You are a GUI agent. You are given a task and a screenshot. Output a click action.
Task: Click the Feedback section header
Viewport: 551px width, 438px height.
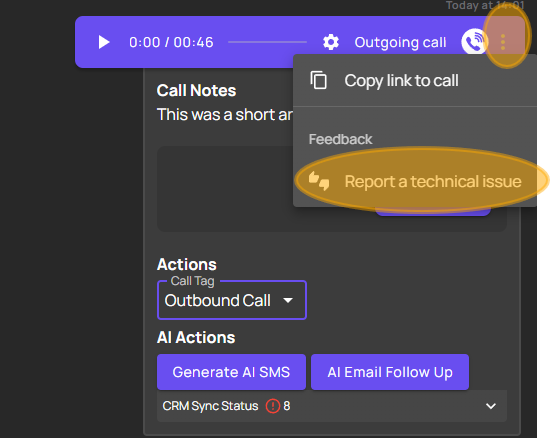click(340, 139)
